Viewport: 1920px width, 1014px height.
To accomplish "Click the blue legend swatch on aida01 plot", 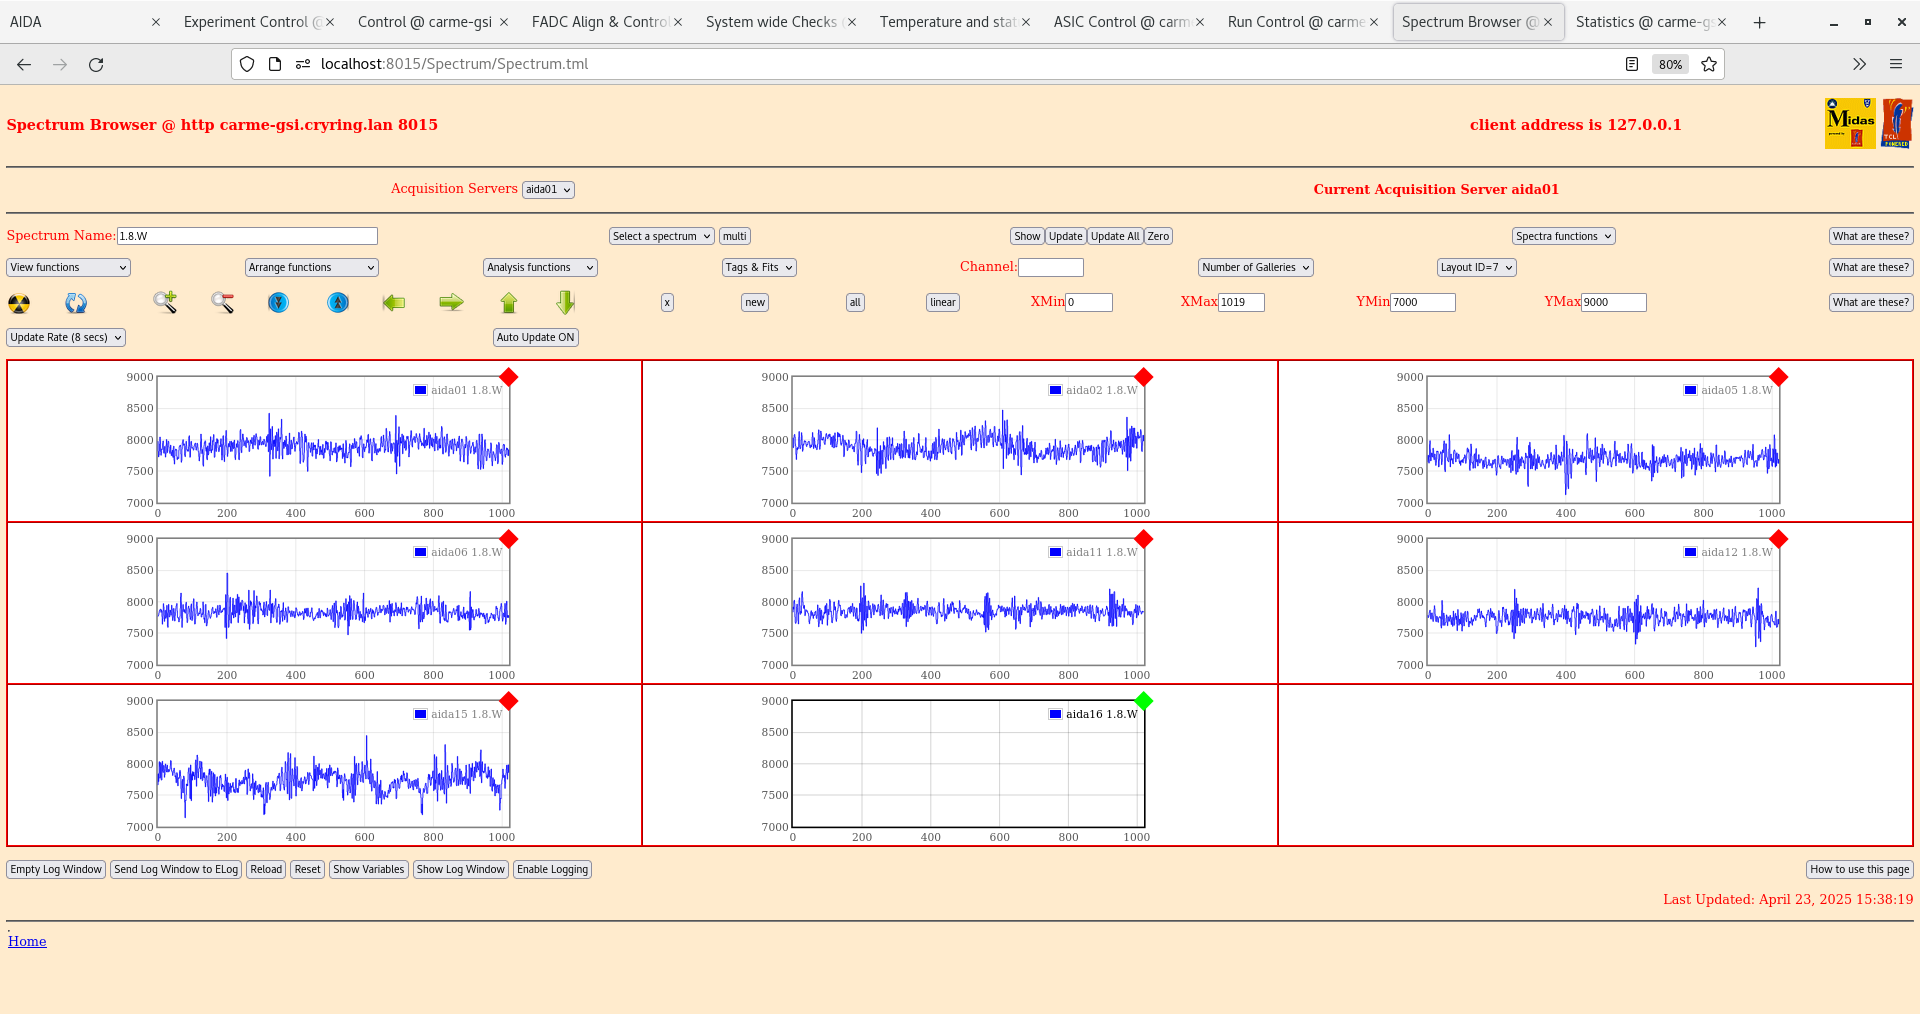I will [x=419, y=390].
